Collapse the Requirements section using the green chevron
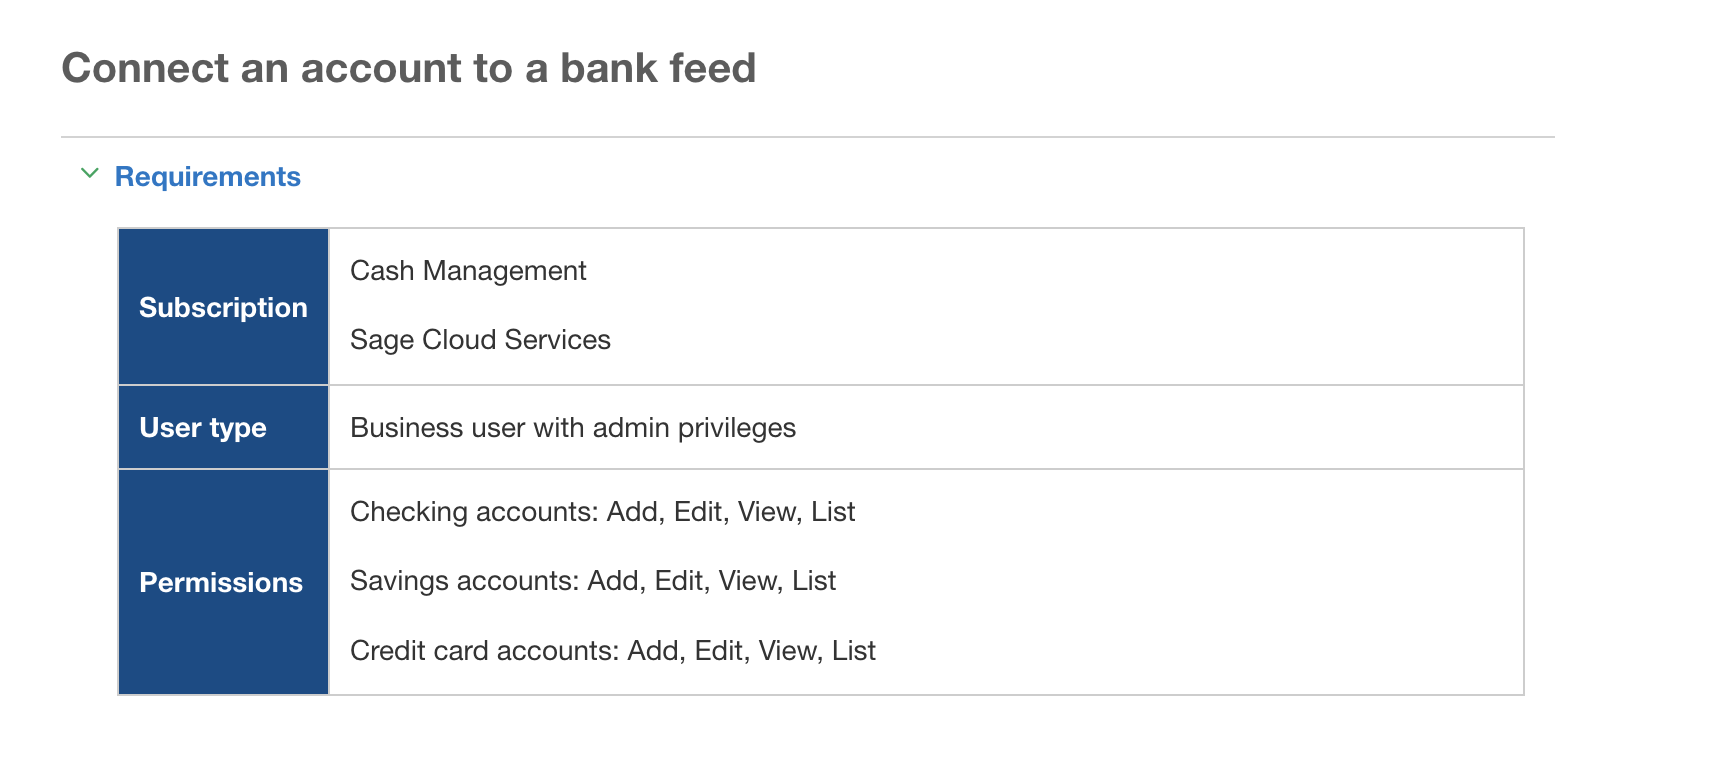Viewport: 1712px width, 764px height. [x=90, y=174]
